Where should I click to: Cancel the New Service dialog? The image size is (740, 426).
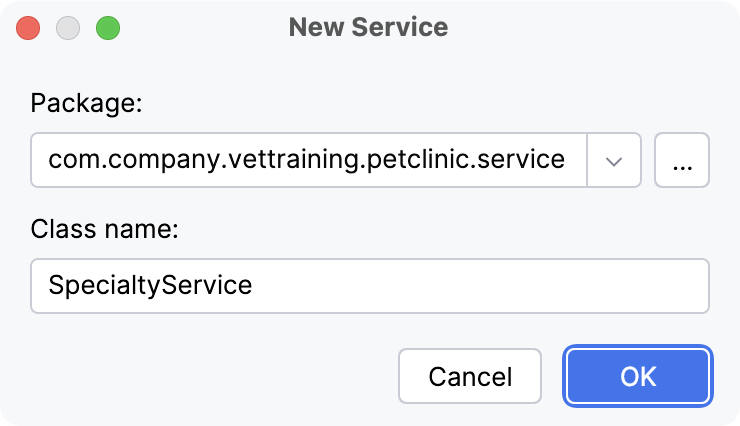pos(470,376)
